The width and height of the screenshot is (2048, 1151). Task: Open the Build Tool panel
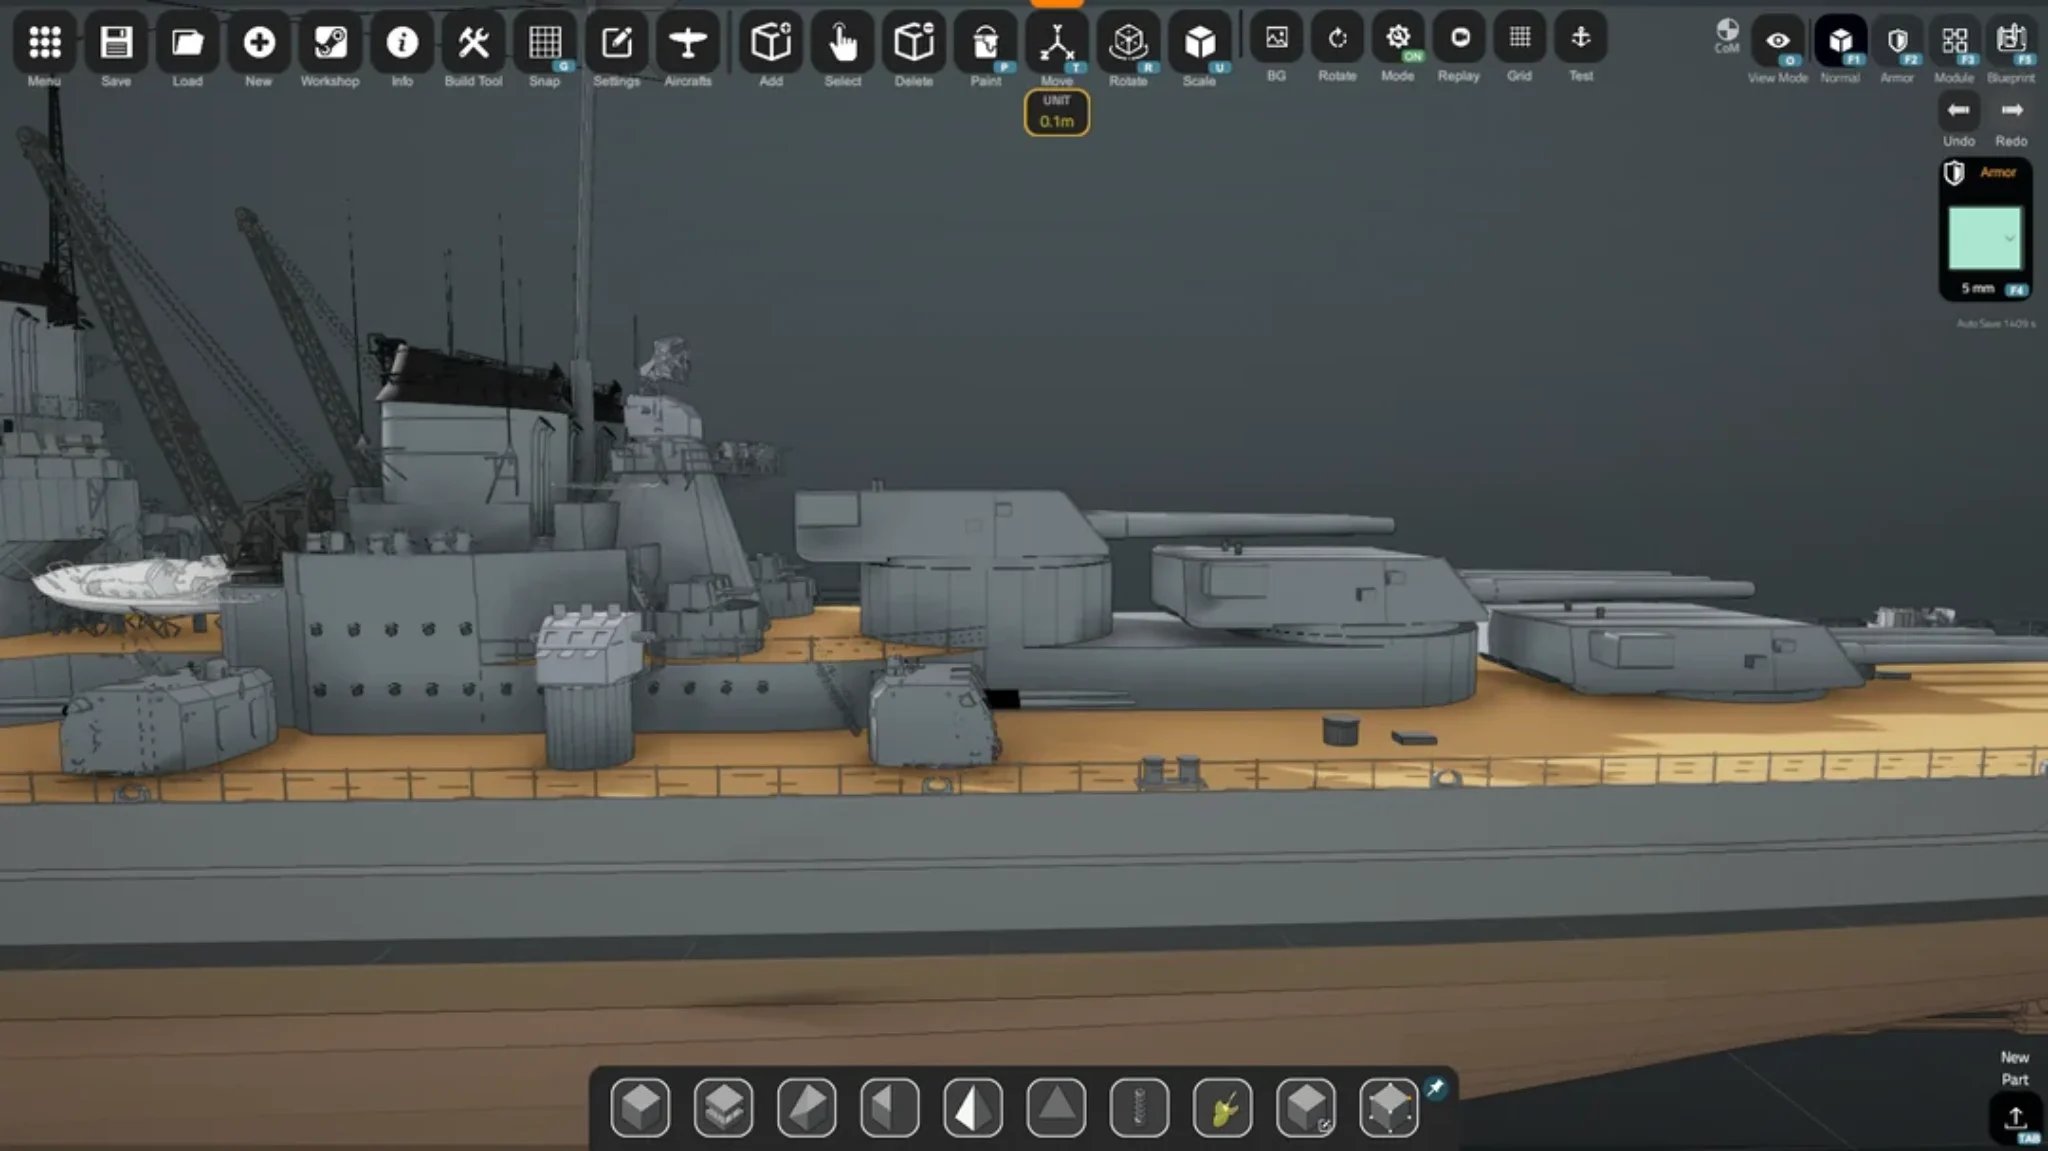coord(473,43)
